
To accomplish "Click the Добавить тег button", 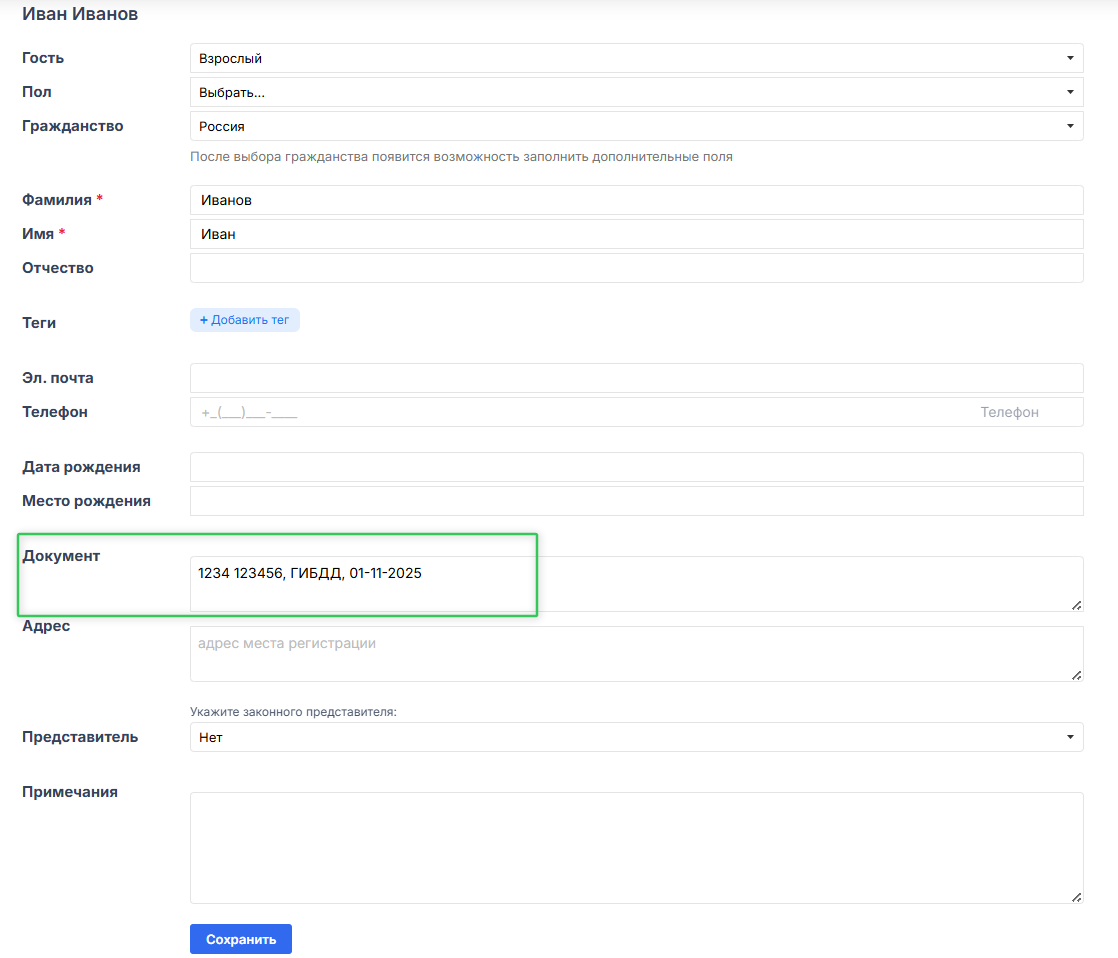I will click(x=245, y=320).
